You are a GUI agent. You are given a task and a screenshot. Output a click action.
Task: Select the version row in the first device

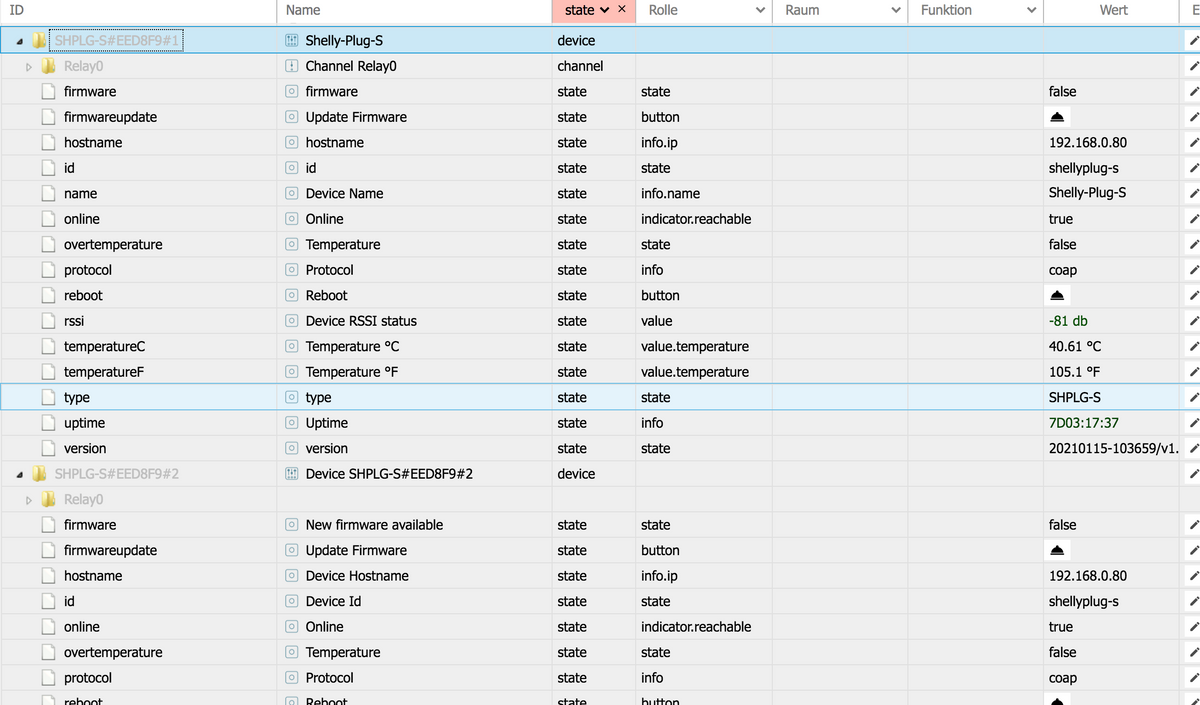tap(85, 449)
